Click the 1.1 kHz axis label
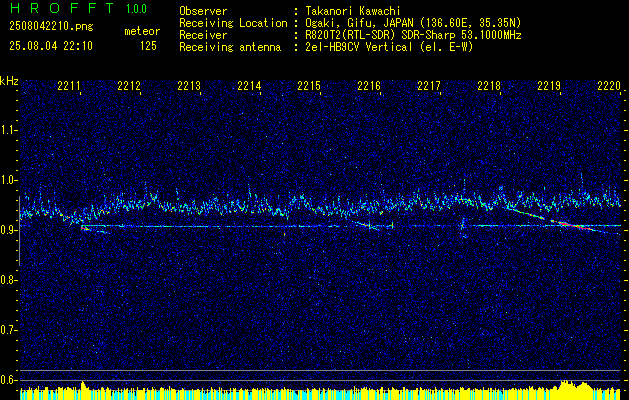 [x=8, y=130]
